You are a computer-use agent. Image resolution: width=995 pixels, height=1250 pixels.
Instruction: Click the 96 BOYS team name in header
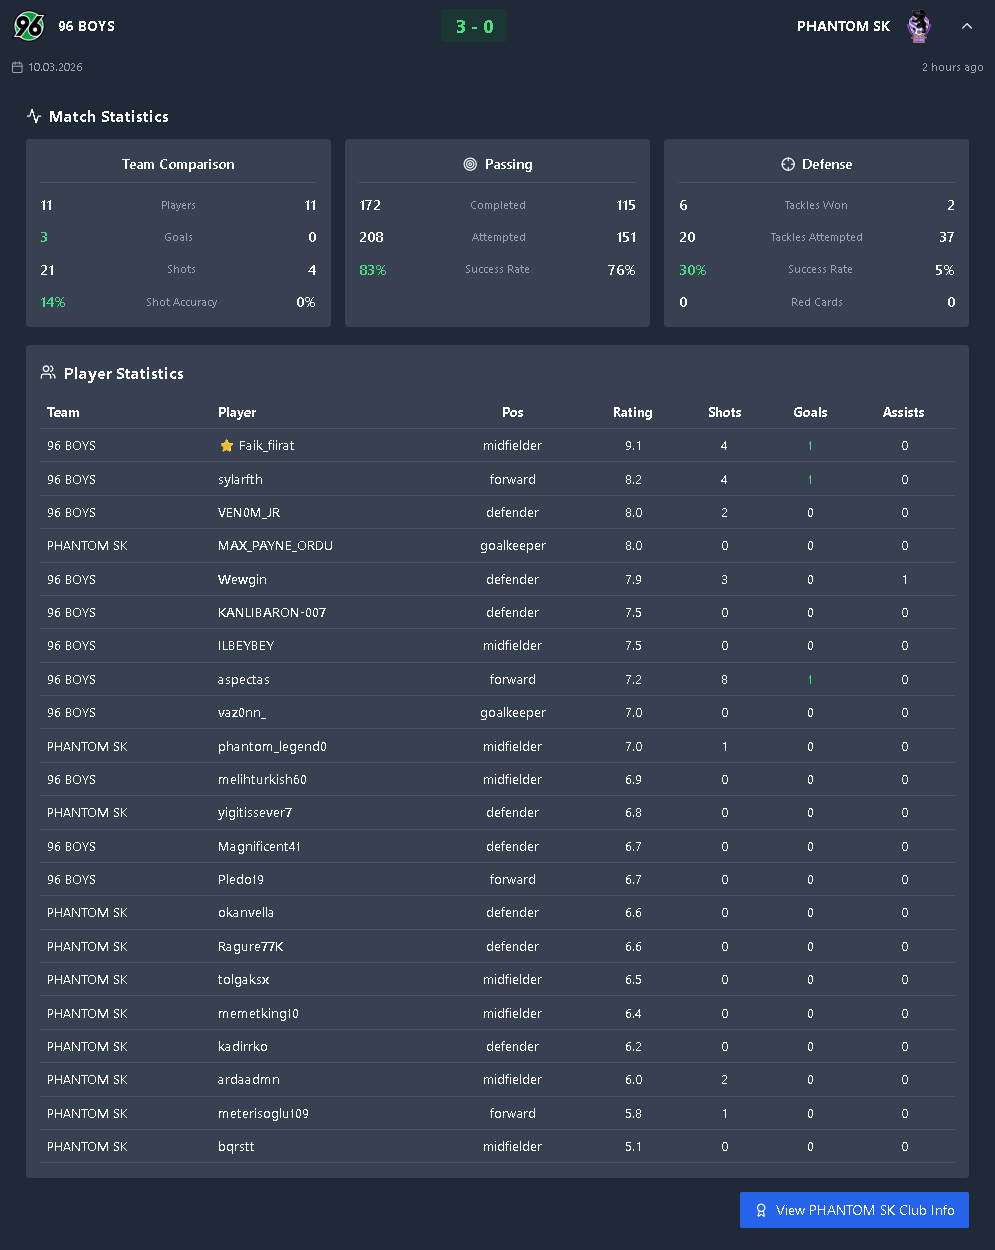[86, 27]
